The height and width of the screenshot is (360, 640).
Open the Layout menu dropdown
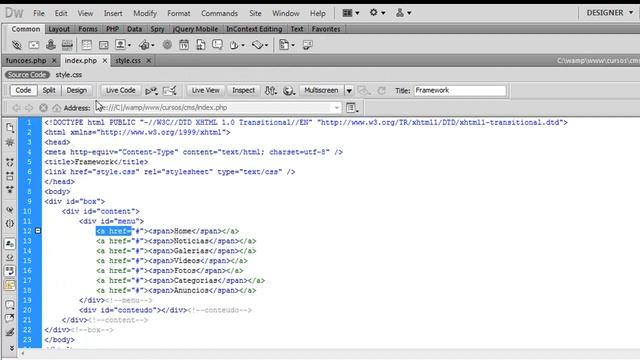click(351, 13)
